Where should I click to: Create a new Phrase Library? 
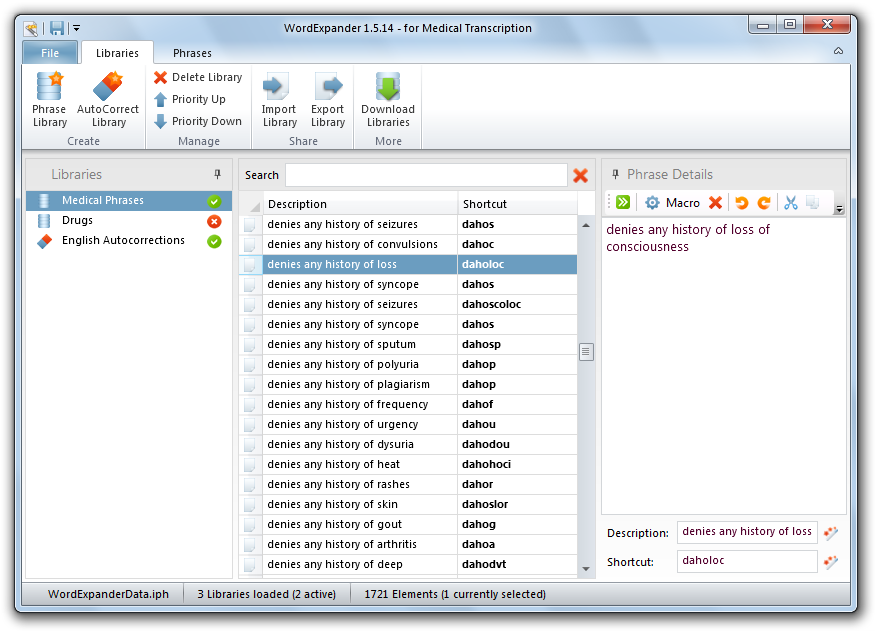(x=49, y=100)
